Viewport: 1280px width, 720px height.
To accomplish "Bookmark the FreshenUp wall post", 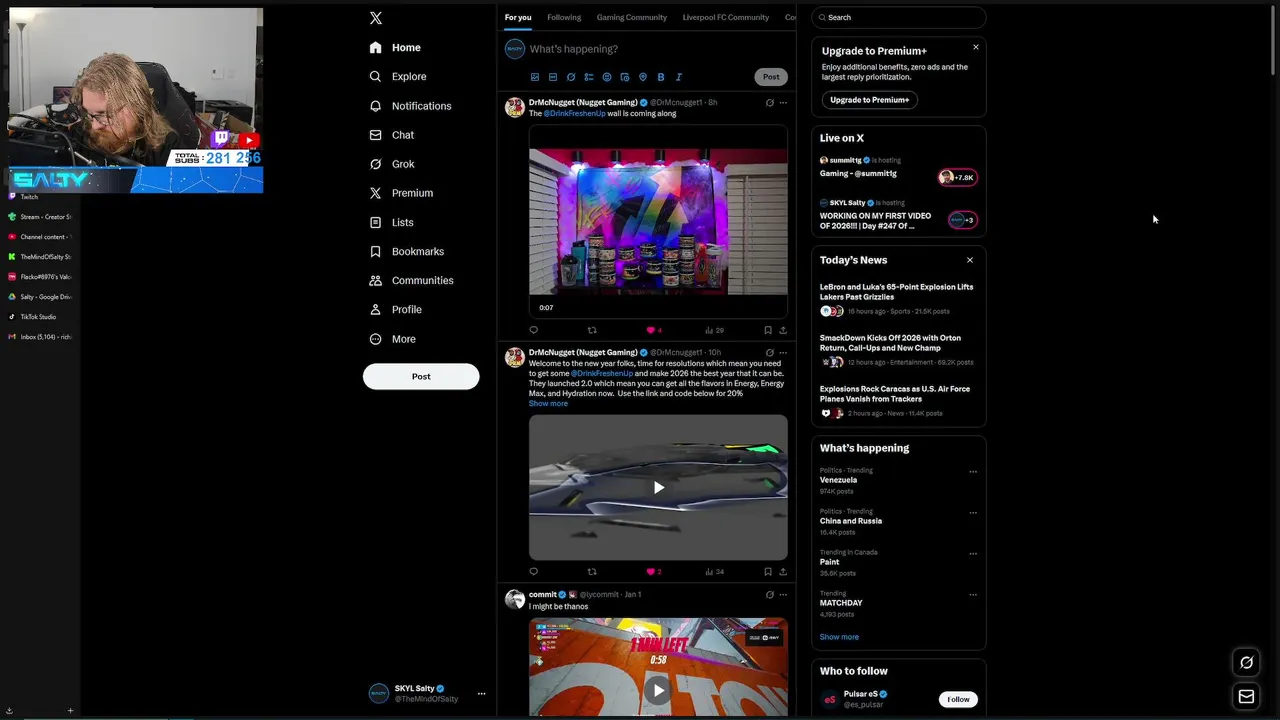I will point(767,330).
